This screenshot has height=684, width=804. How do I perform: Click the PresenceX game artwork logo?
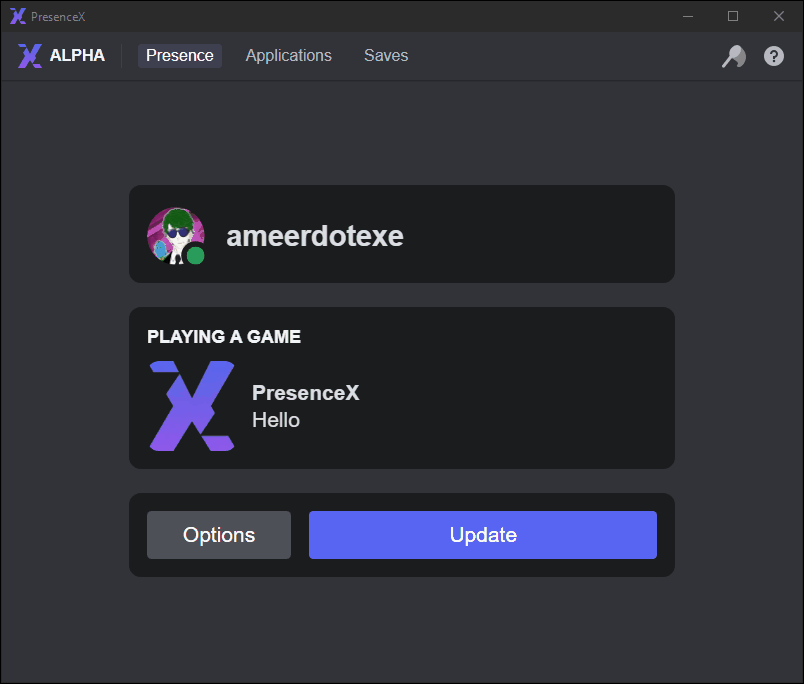click(191, 406)
